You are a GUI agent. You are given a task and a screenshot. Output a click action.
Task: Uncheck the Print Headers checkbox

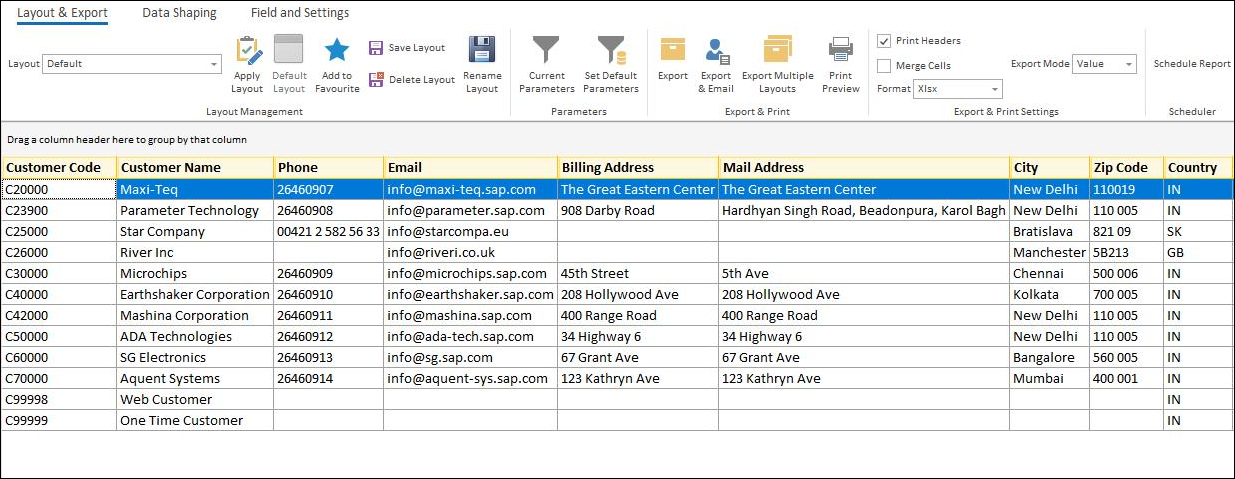[884, 41]
